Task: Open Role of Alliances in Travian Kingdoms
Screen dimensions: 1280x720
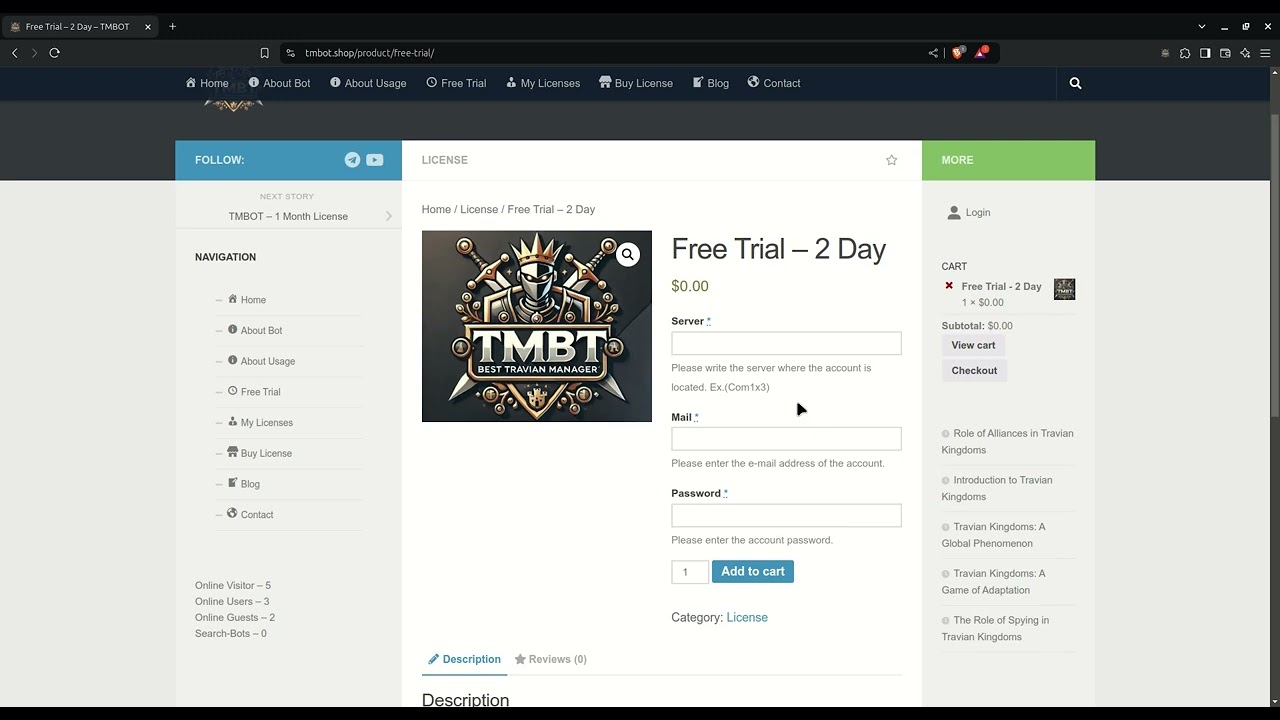Action: click(1007, 441)
